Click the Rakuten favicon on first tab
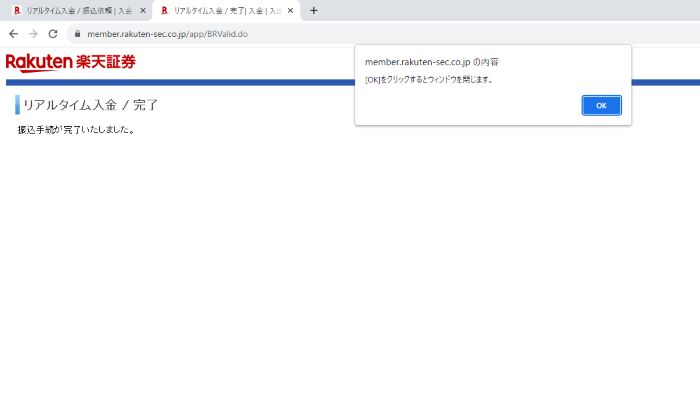Image resolution: width=700 pixels, height=393 pixels. (x=17, y=11)
